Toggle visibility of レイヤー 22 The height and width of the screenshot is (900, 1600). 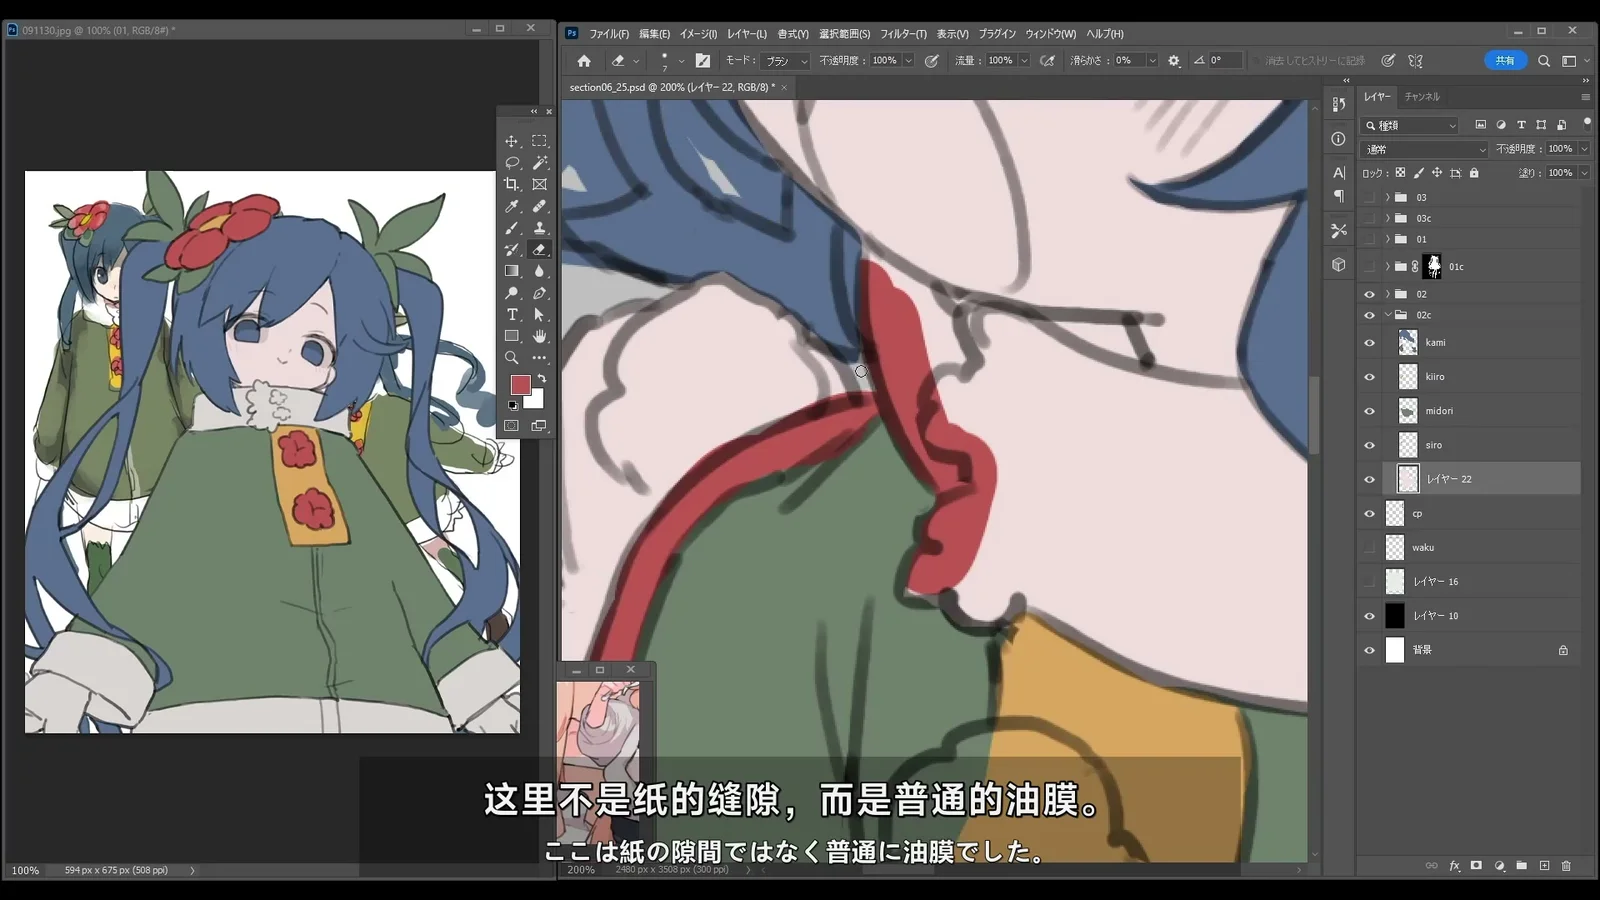click(1370, 479)
